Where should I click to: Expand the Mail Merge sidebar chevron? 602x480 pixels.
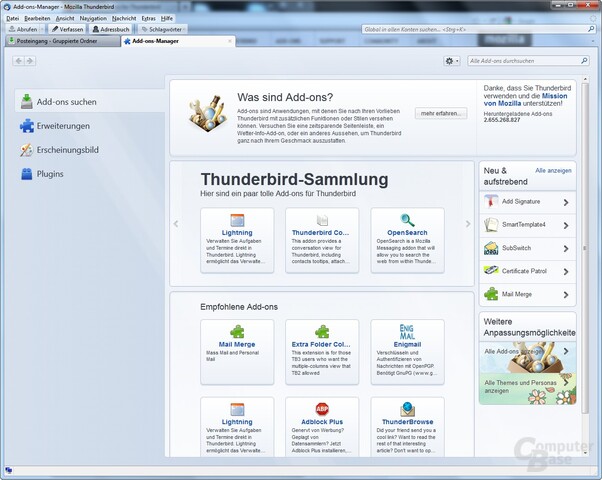566,295
